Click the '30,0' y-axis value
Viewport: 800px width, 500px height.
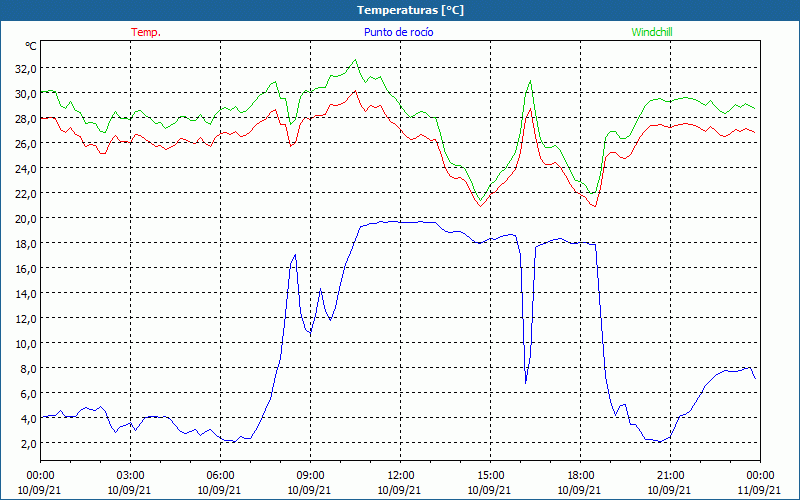click(26, 93)
